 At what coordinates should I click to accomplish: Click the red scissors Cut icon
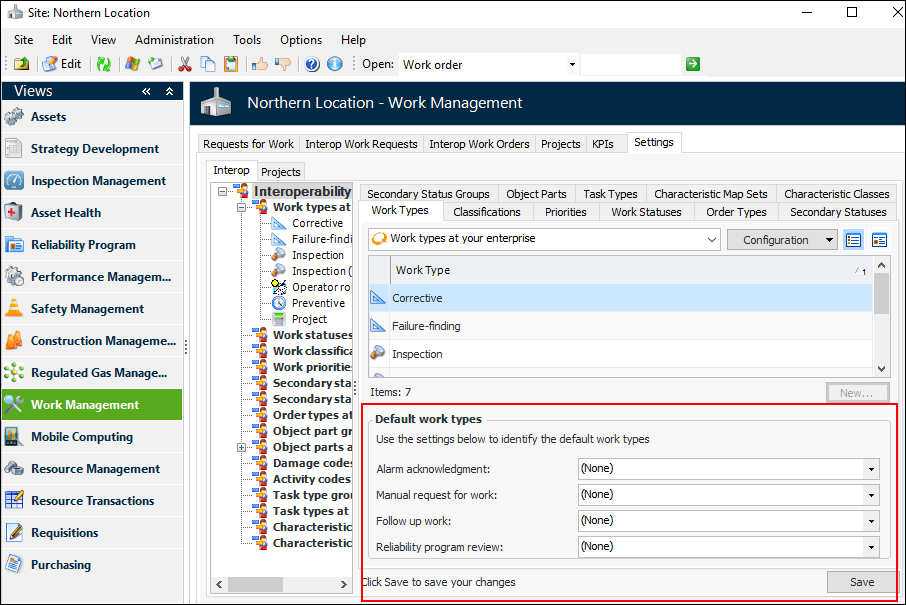[x=184, y=64]
